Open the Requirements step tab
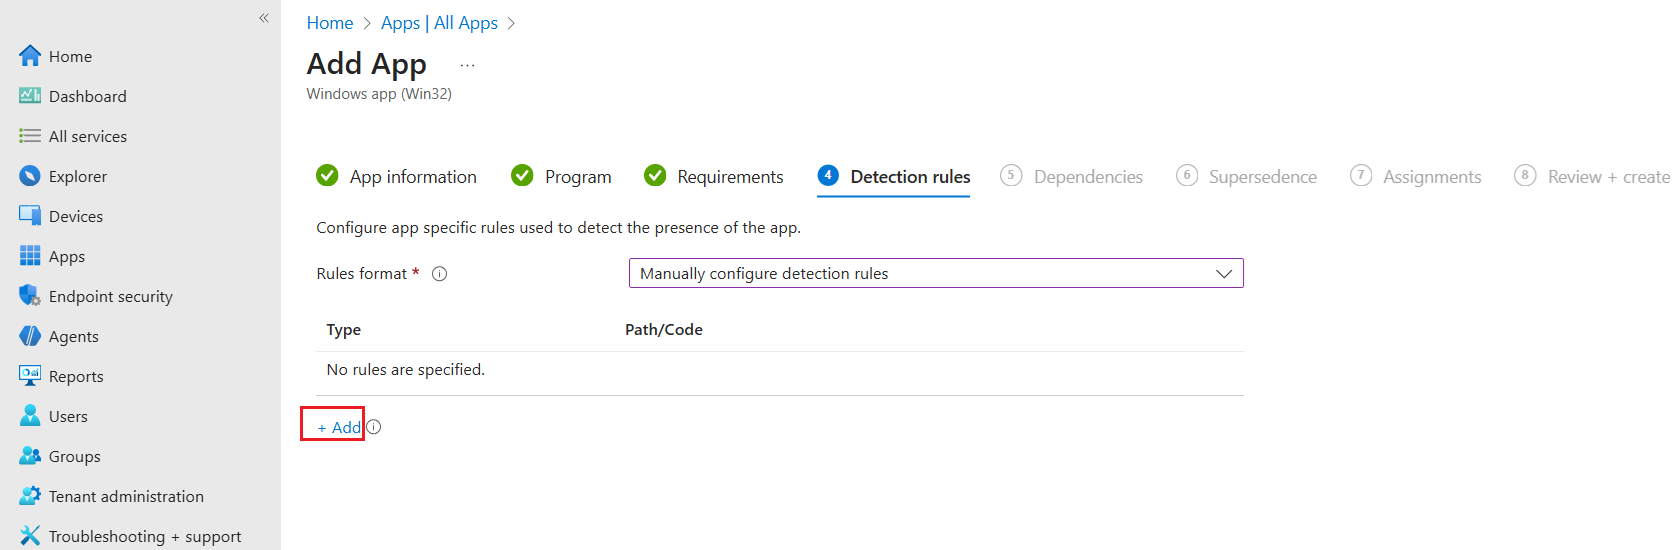The width and height of the screenshot is (1674, 550). [729, 177]
